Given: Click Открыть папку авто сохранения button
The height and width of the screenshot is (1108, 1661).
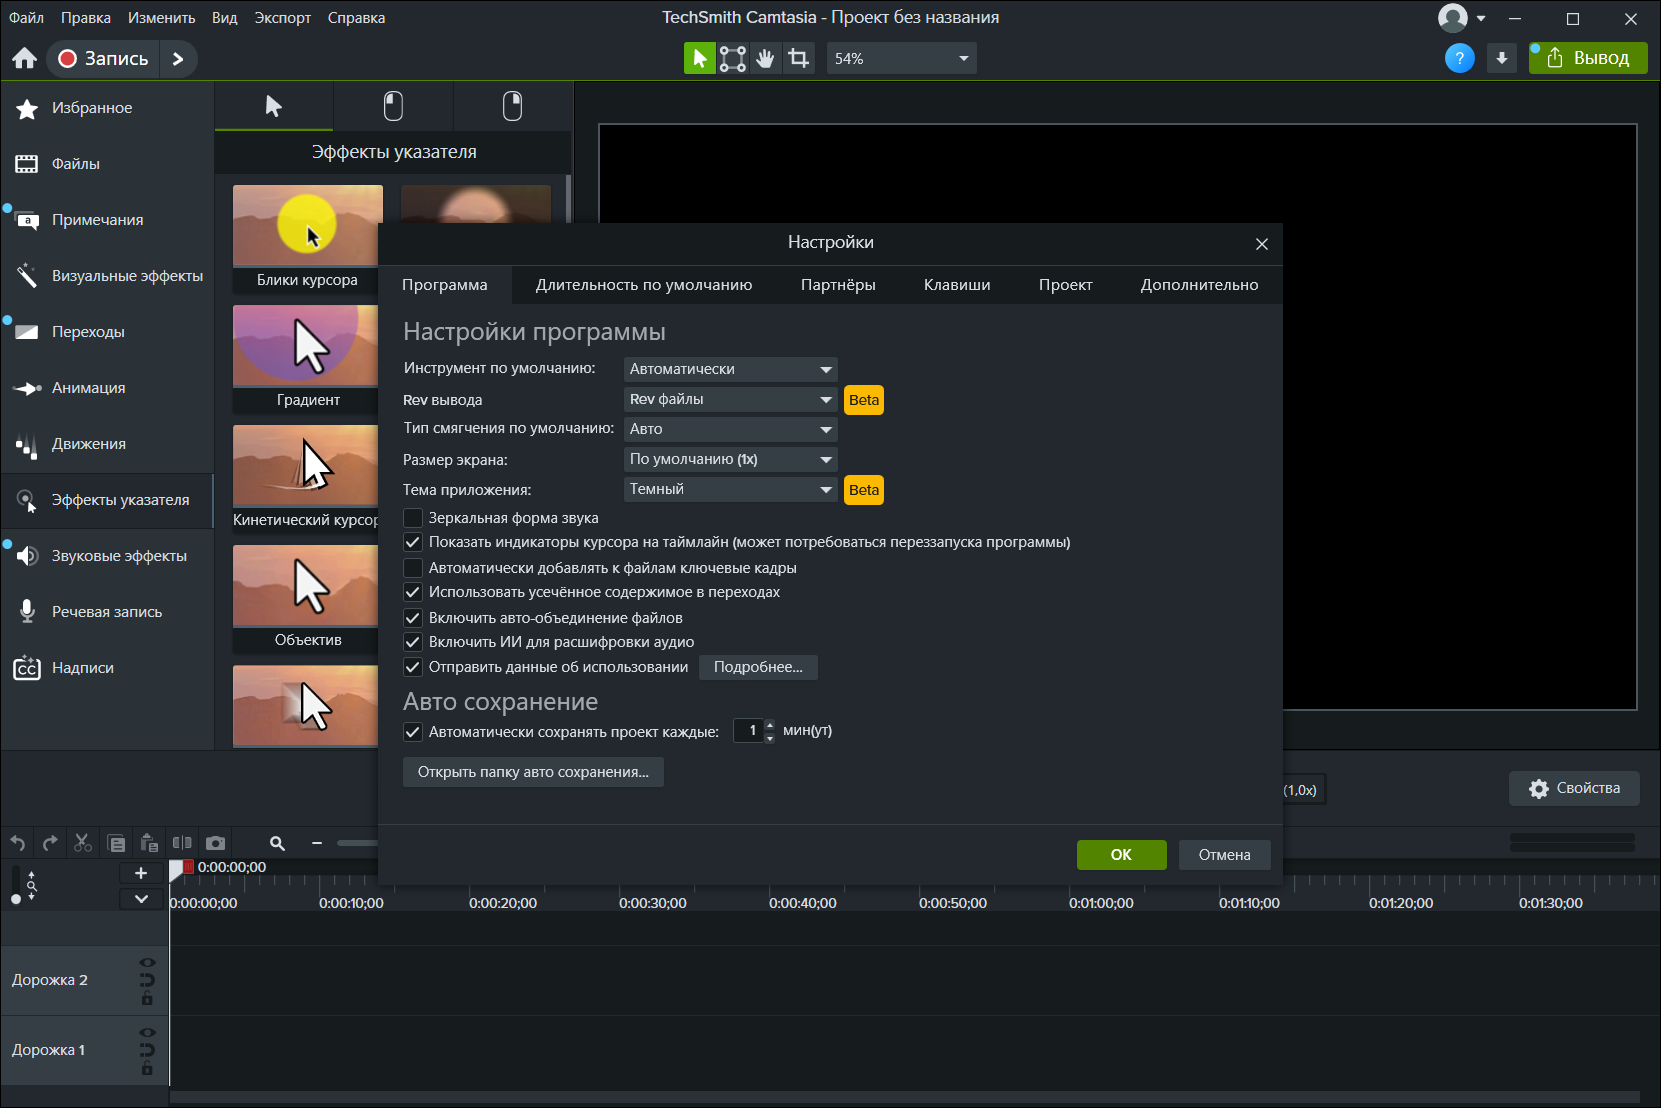Looking at the screenshot, I should (533, 772).
